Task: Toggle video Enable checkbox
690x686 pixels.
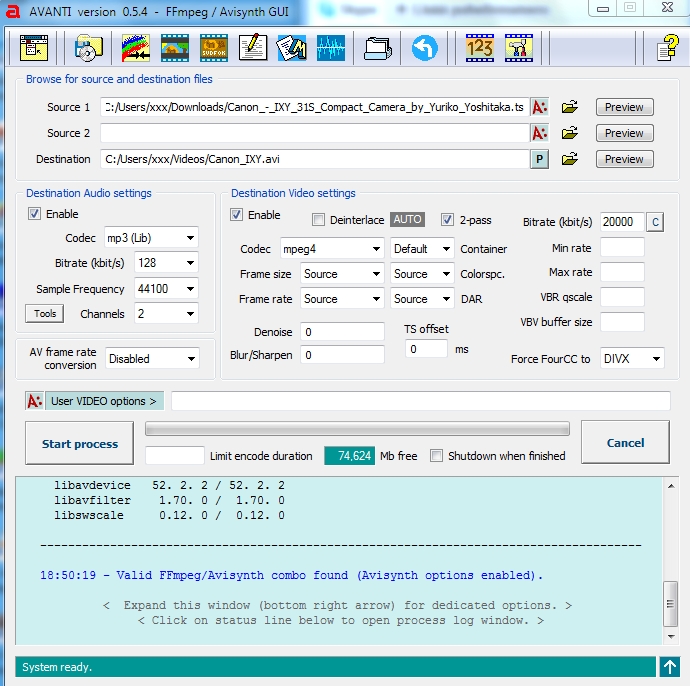Action: (x=236, y=215)
